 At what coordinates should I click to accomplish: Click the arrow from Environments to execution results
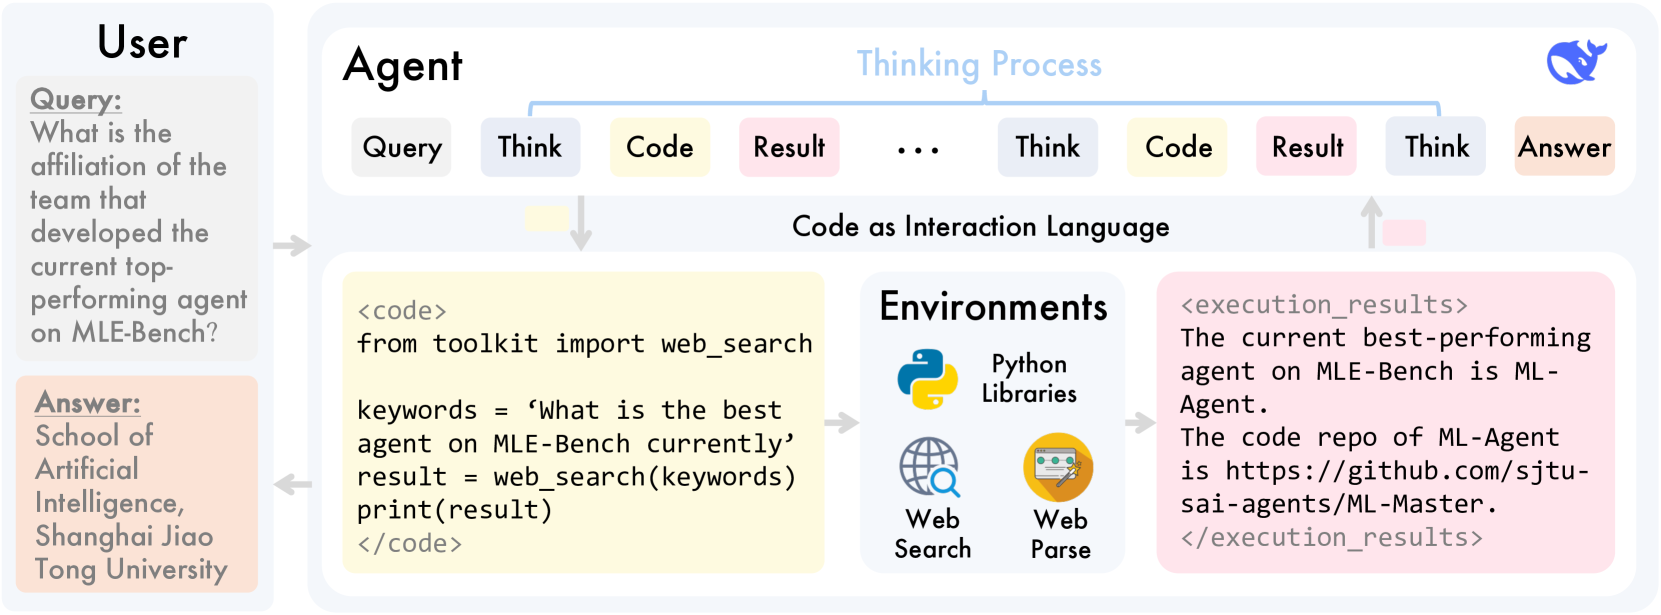pyautogui.click(x=1140, y=423)
